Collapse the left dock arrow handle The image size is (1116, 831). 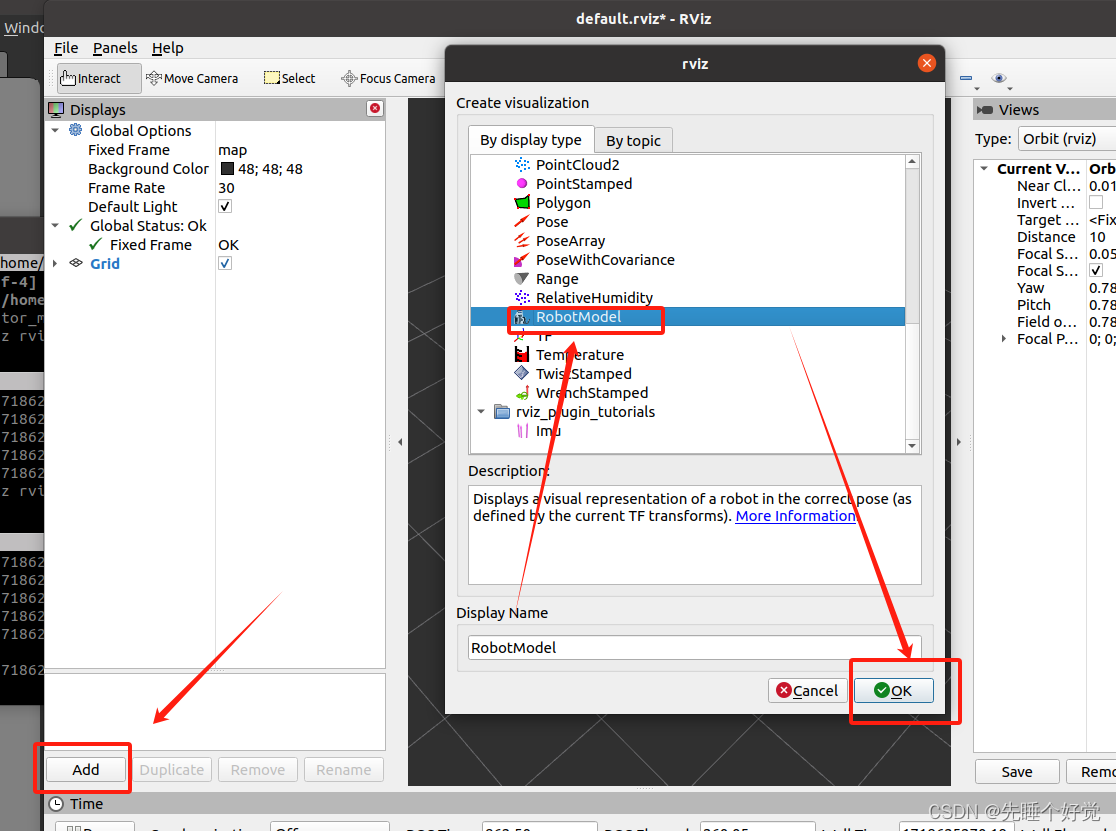(x=400, y=442)
